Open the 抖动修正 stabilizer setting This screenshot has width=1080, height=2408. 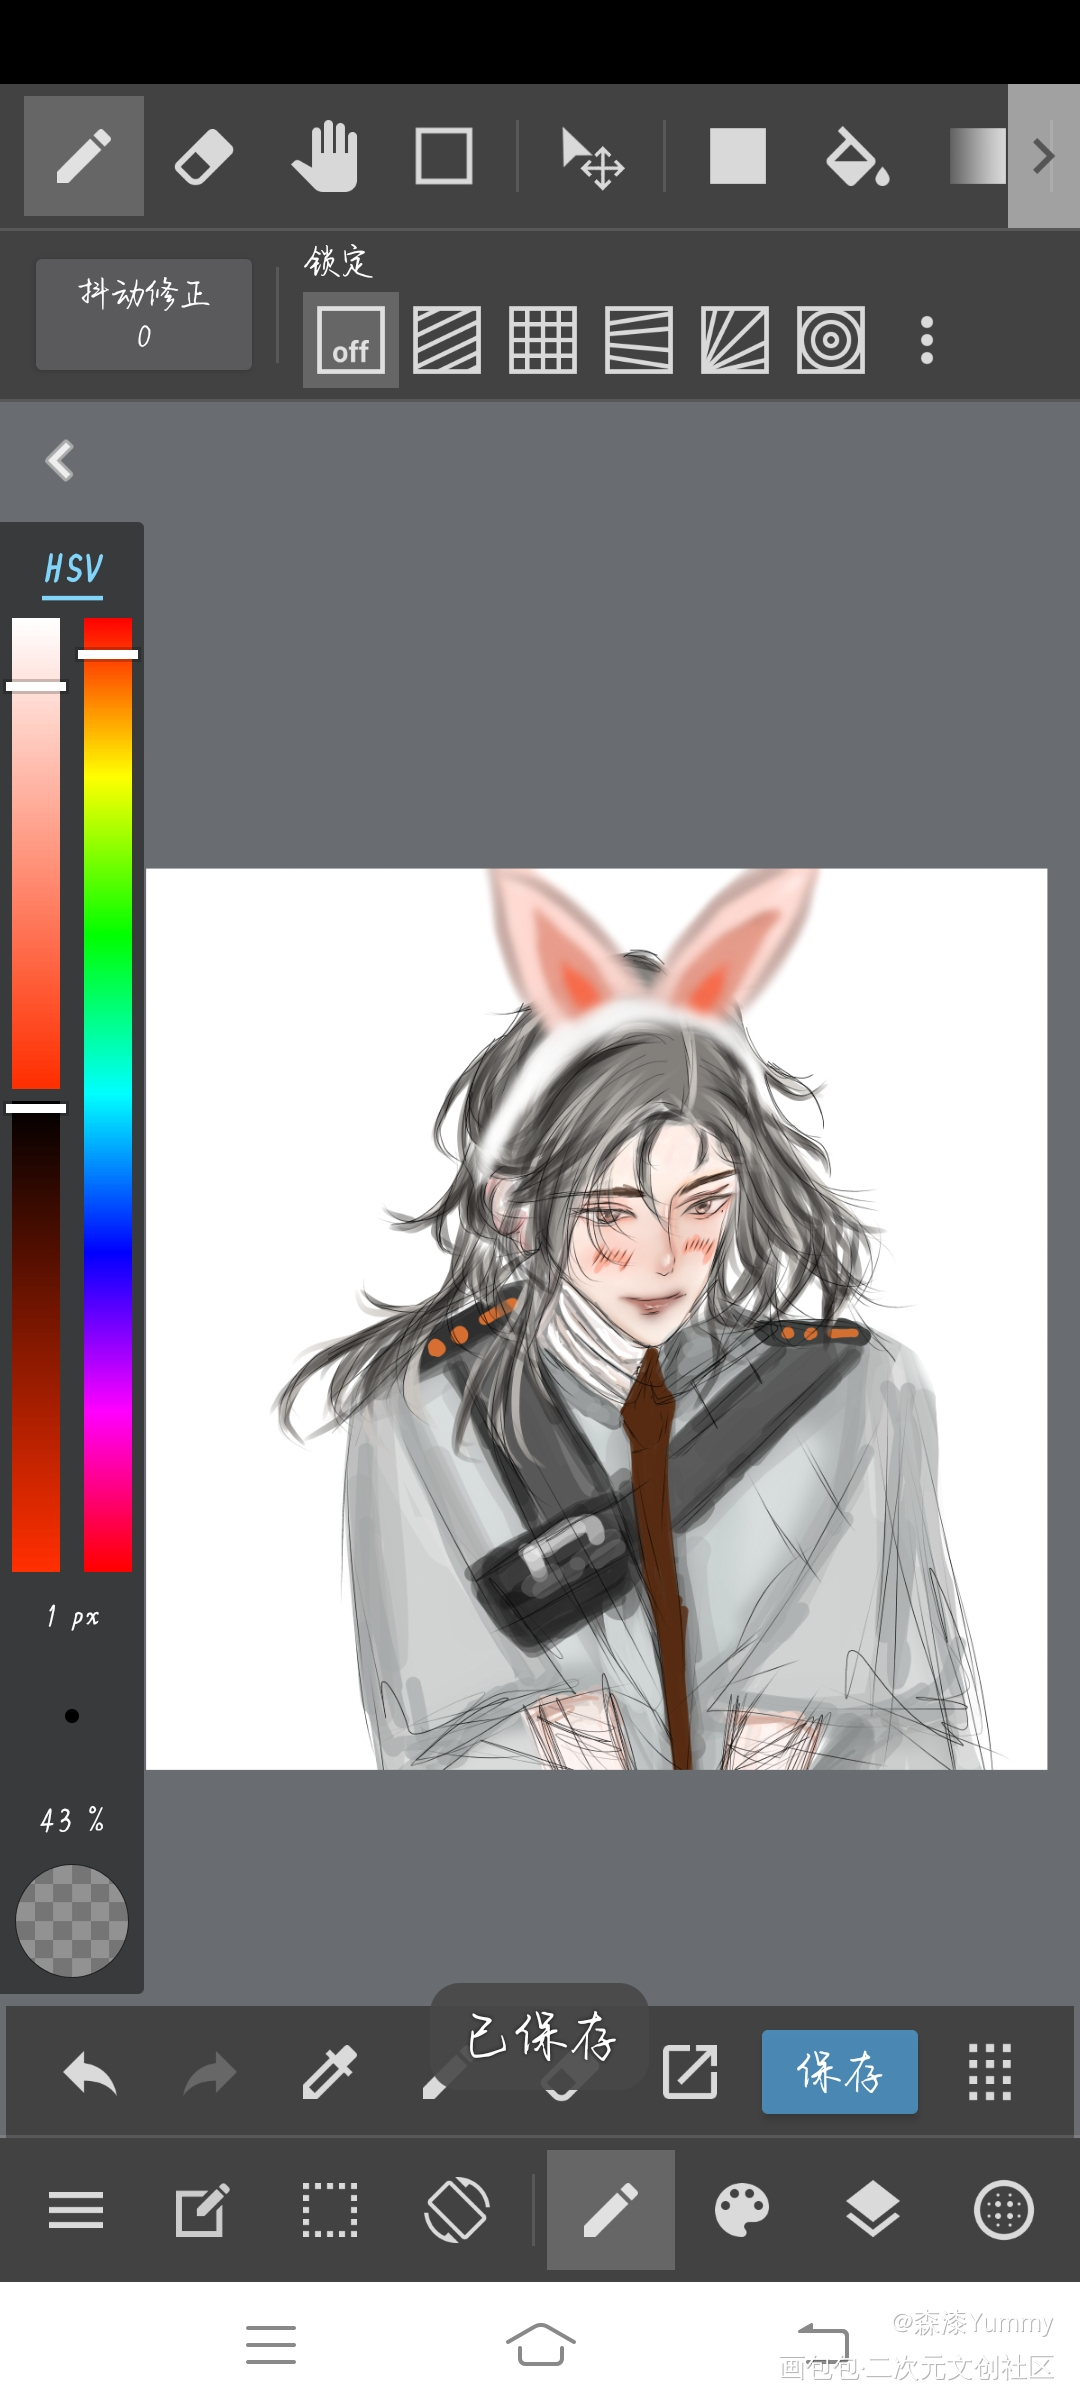(x=144, y=315)
